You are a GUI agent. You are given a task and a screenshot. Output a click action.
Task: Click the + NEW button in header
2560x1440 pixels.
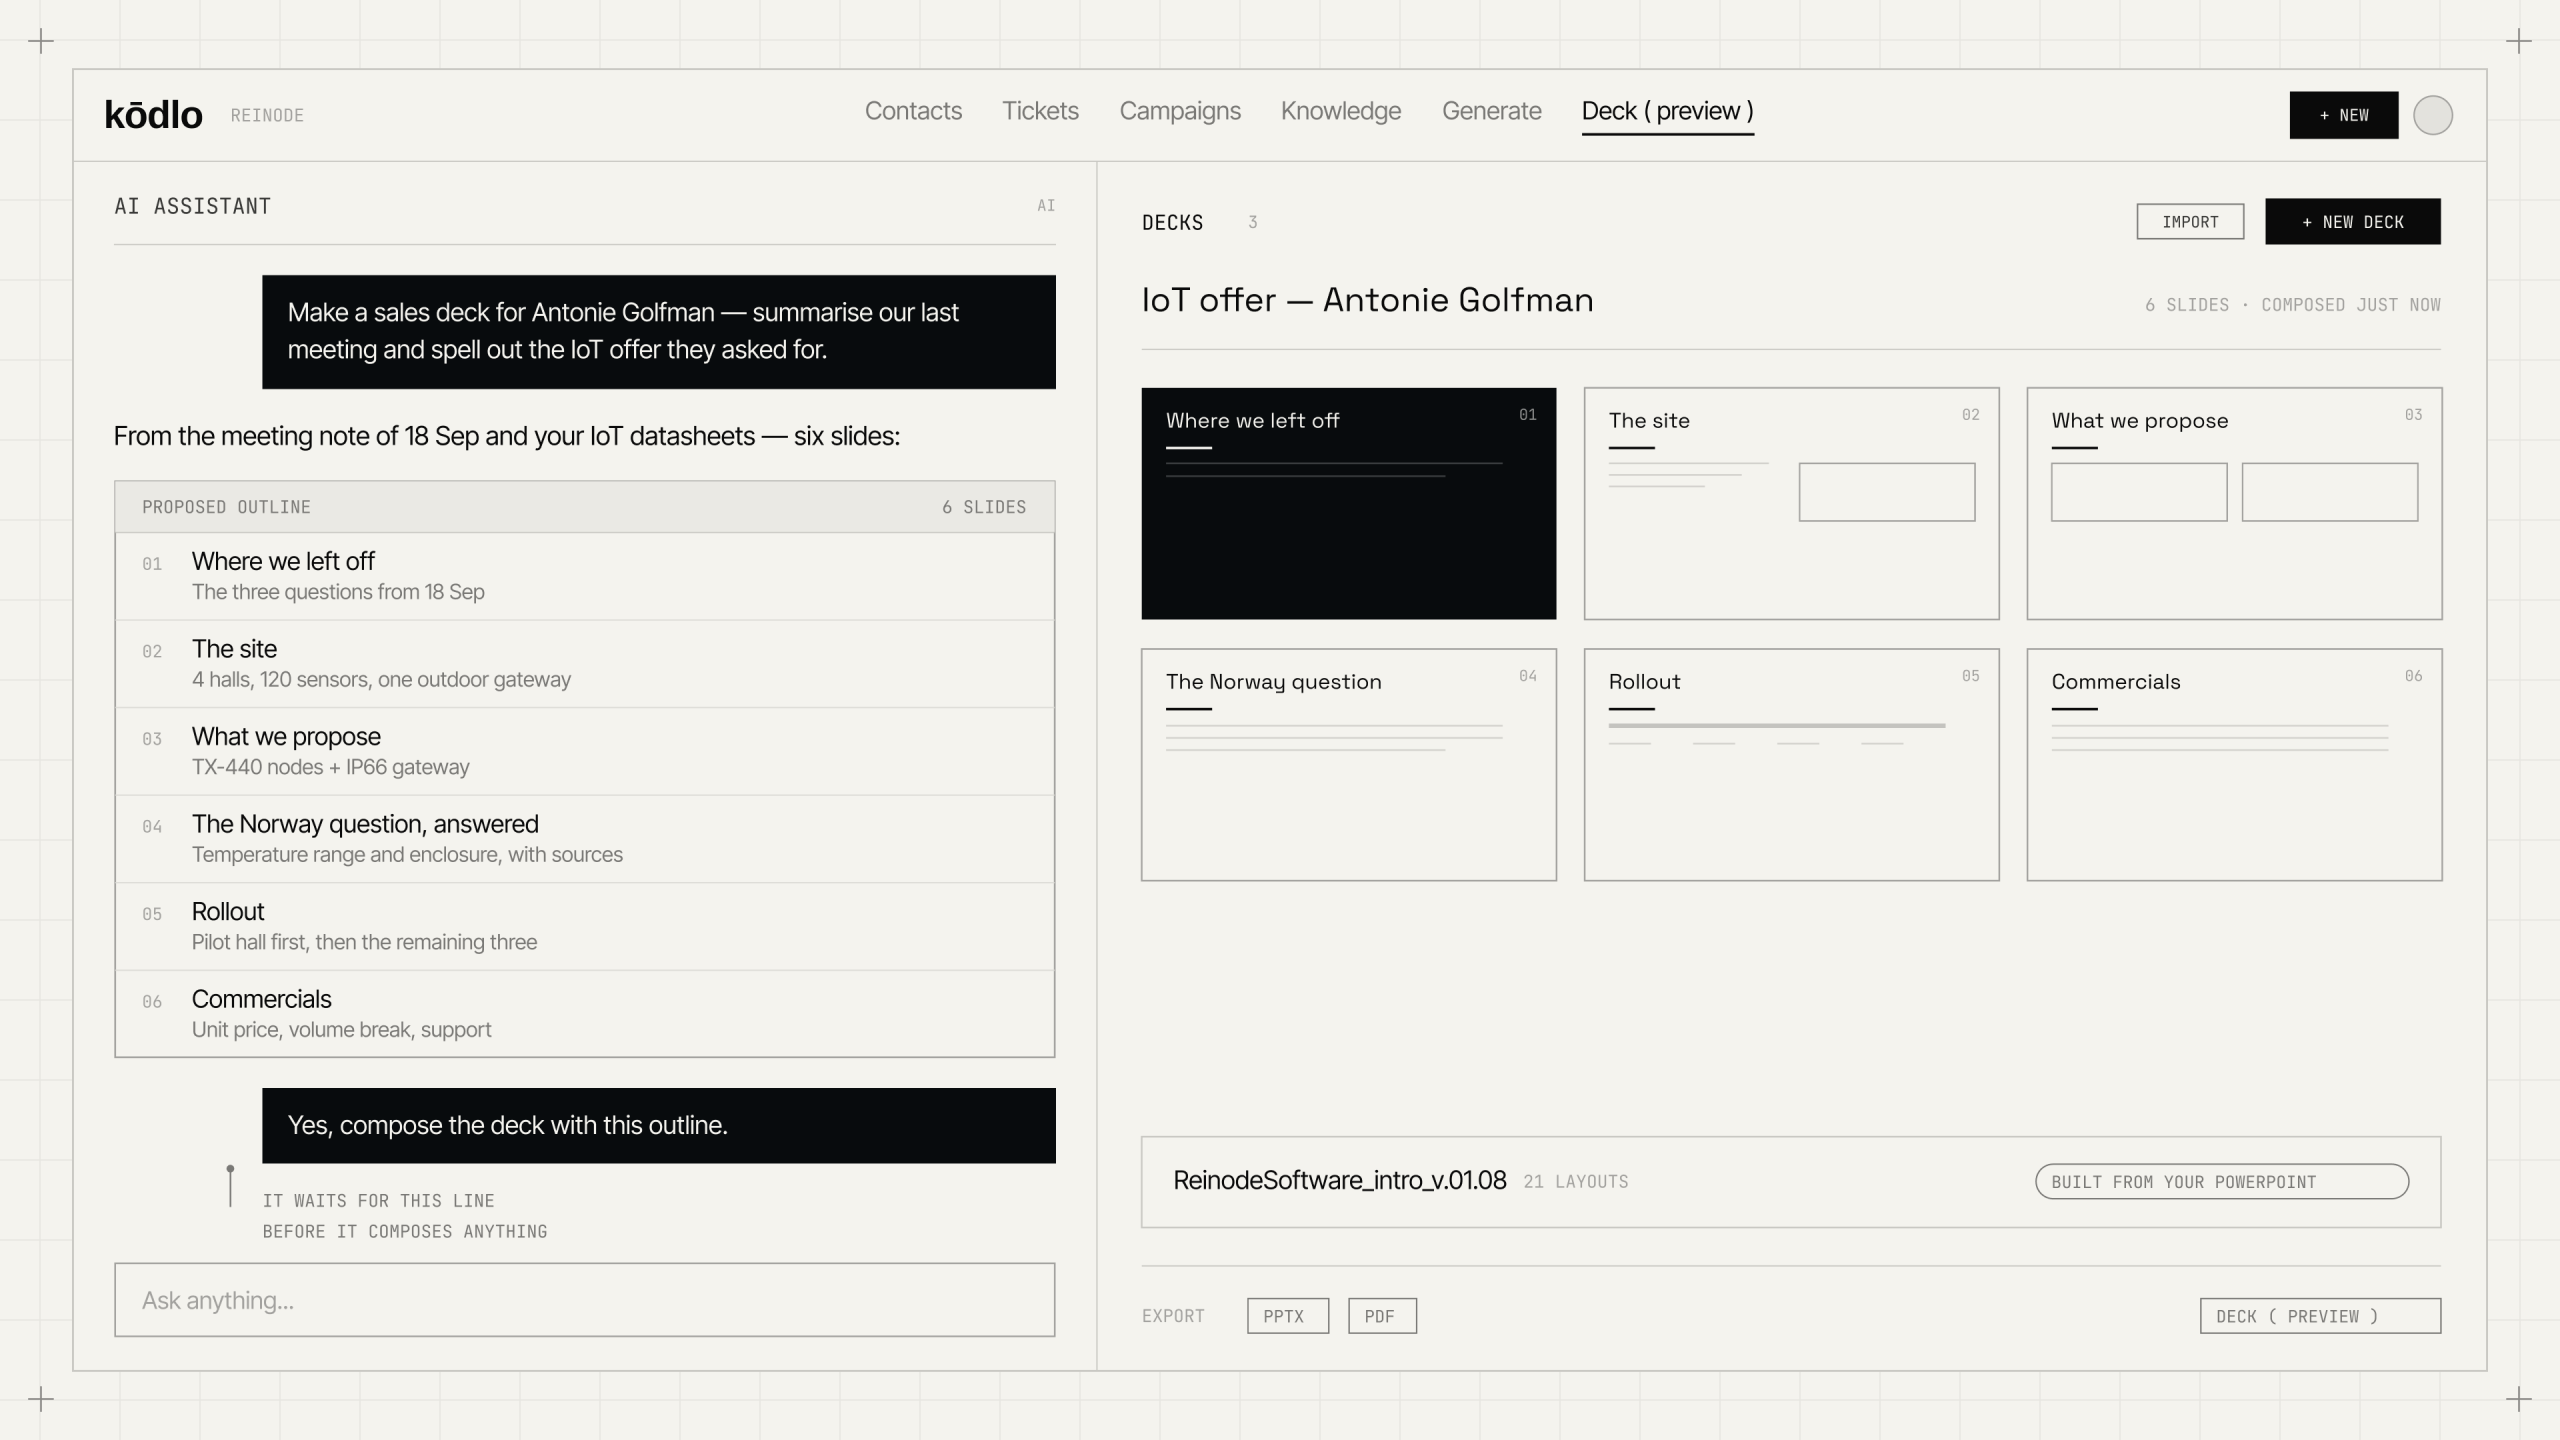(x=2343, y=115)
